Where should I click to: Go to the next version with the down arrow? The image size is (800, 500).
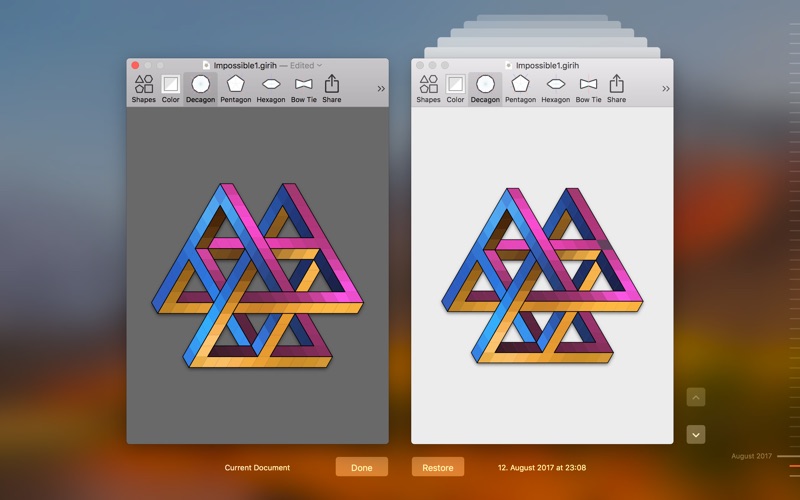point(696,434)
